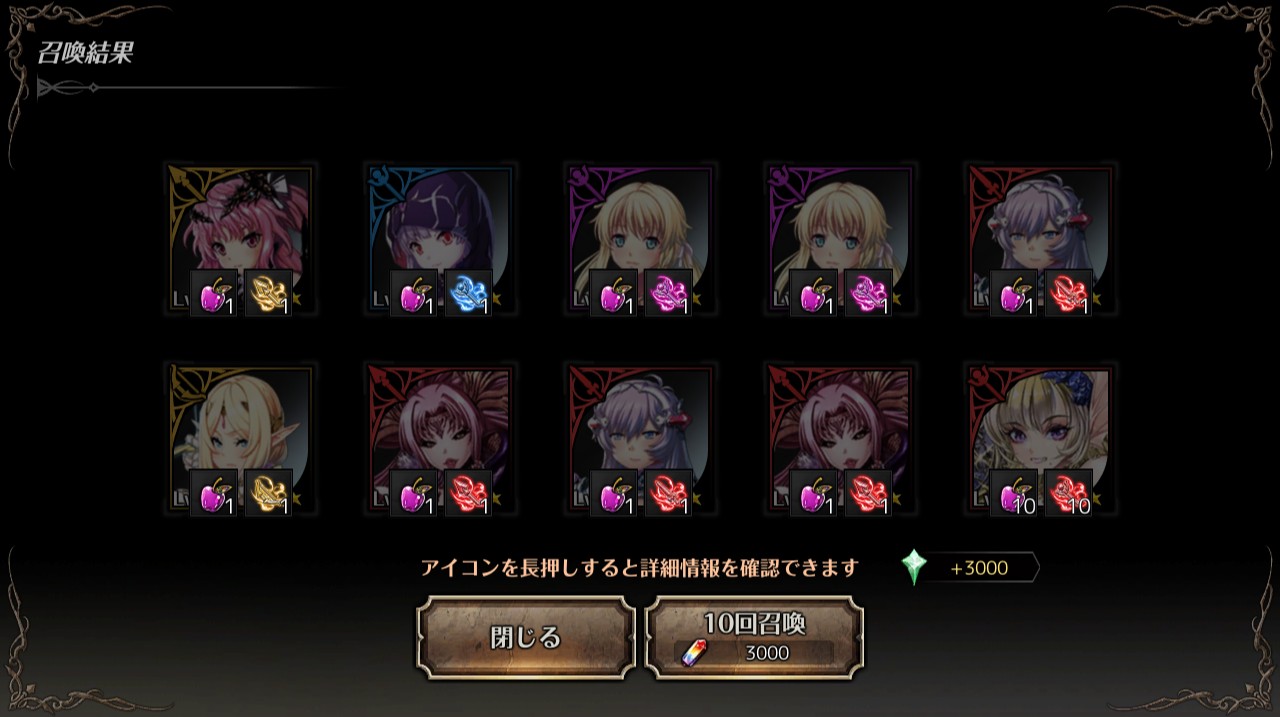Open the blonde elf character in the gold frame
The height and width of the screenshot is (717, 1280).
pyautogui.click(x=240, y=439)
